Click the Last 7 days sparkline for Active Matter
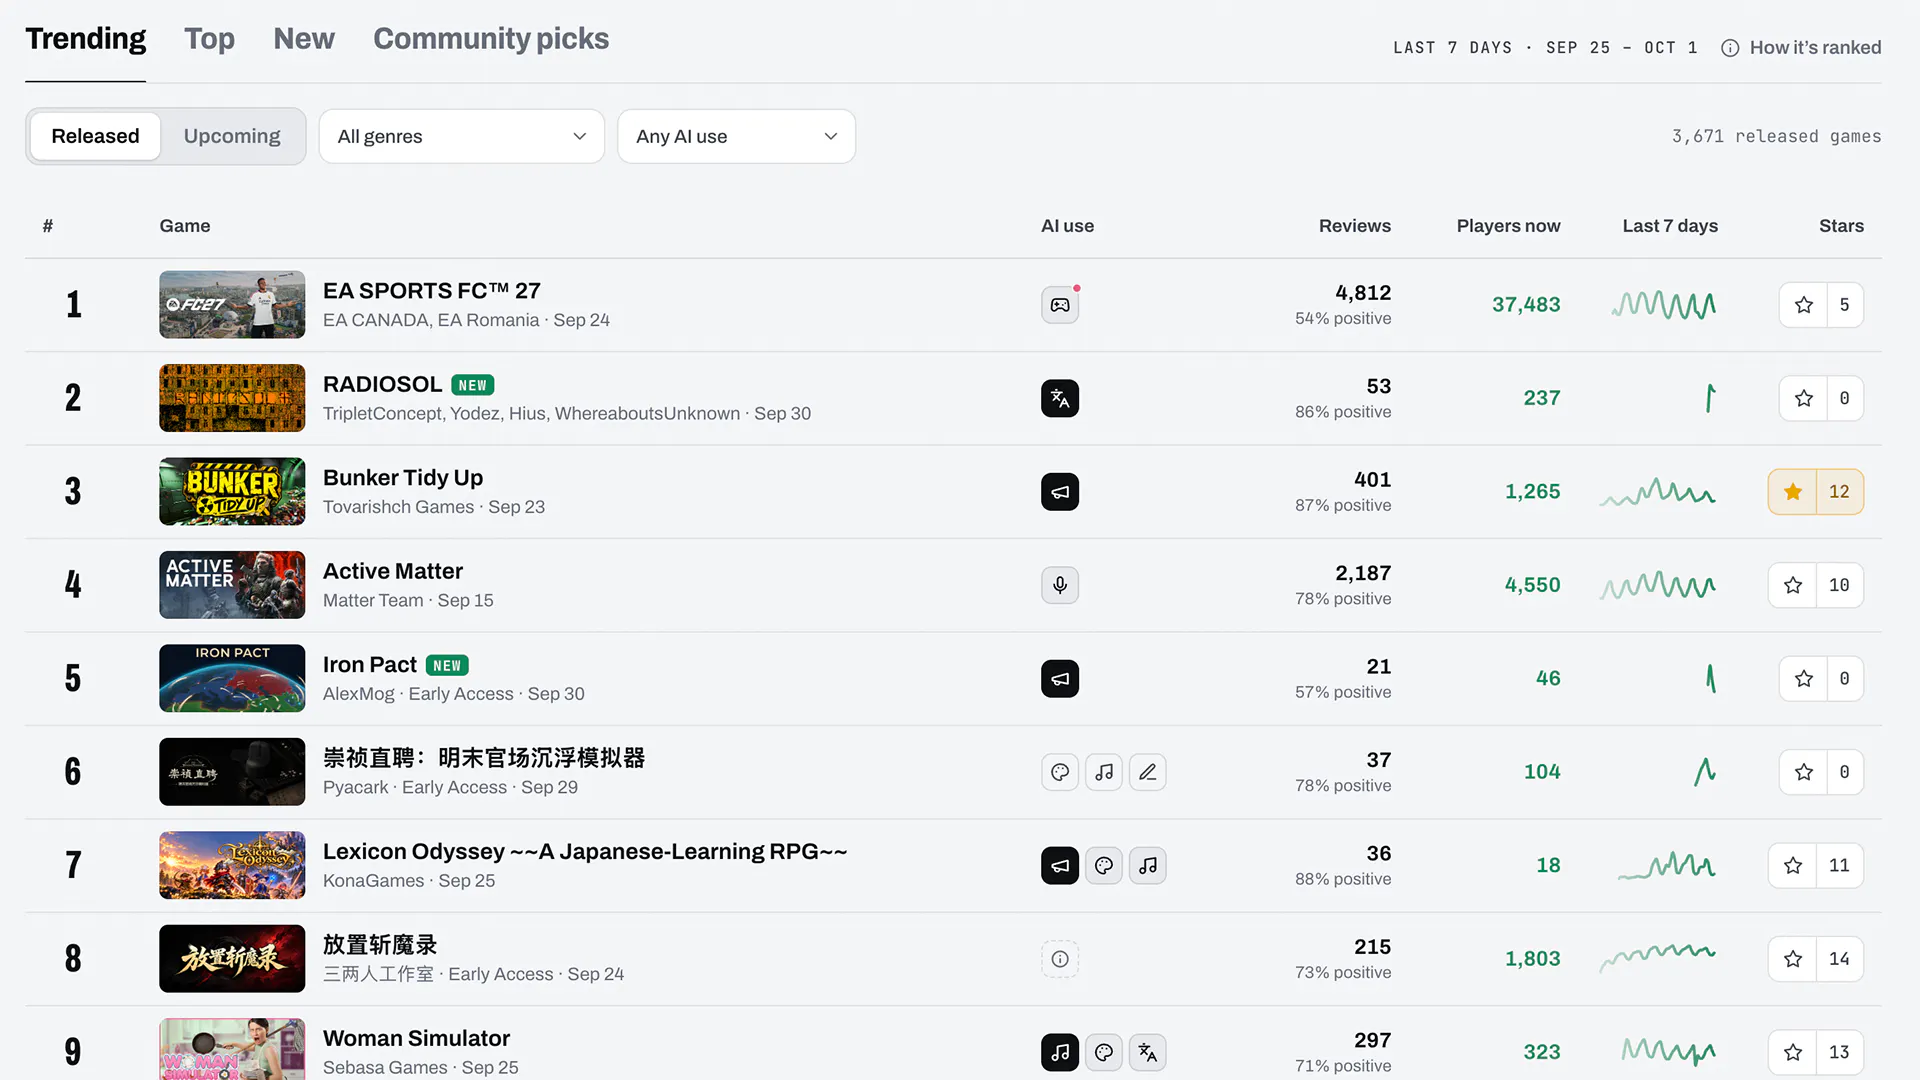 pos(1658,585)
